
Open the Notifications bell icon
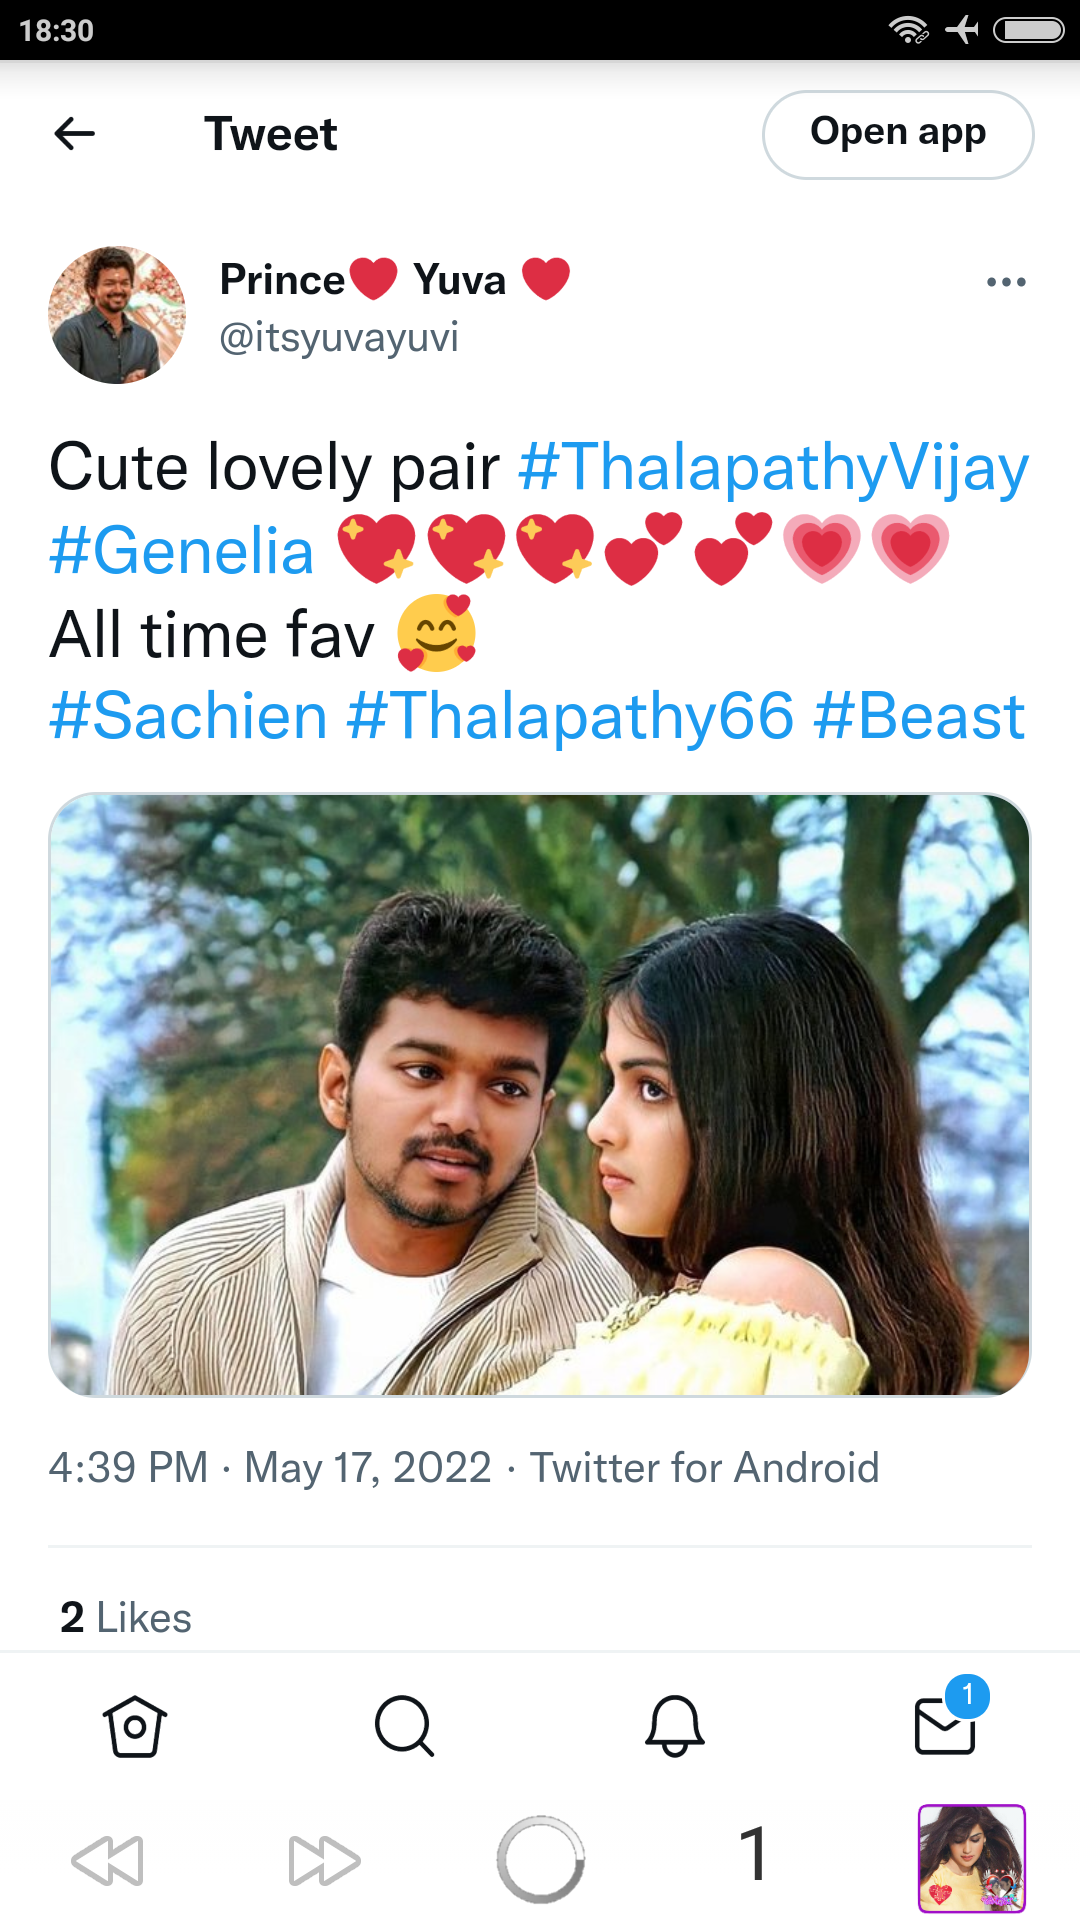[x=675, y=1726]
